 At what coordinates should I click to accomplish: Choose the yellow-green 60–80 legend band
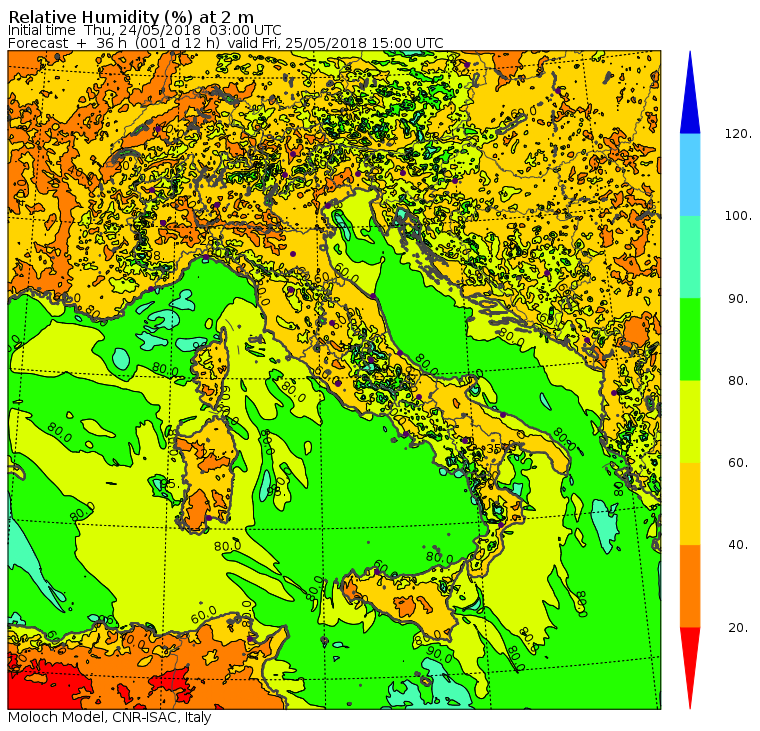click(690, 422)
